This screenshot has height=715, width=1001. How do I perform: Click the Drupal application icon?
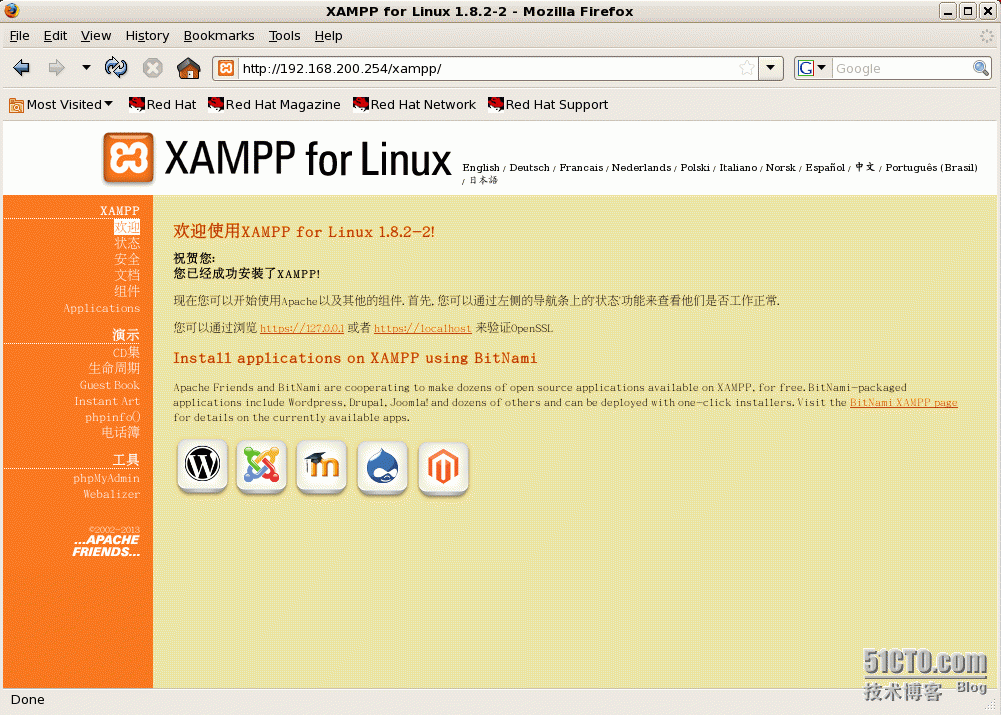(382, 468)
